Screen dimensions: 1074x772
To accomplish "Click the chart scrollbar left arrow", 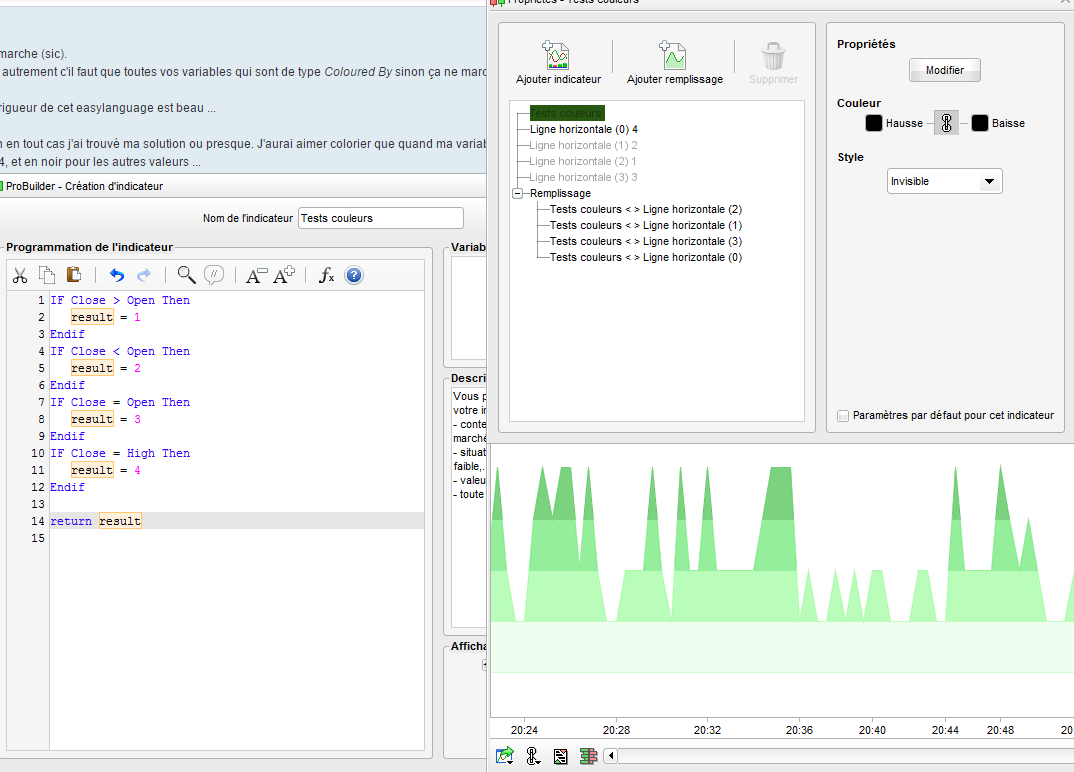I will click(611, 756).
